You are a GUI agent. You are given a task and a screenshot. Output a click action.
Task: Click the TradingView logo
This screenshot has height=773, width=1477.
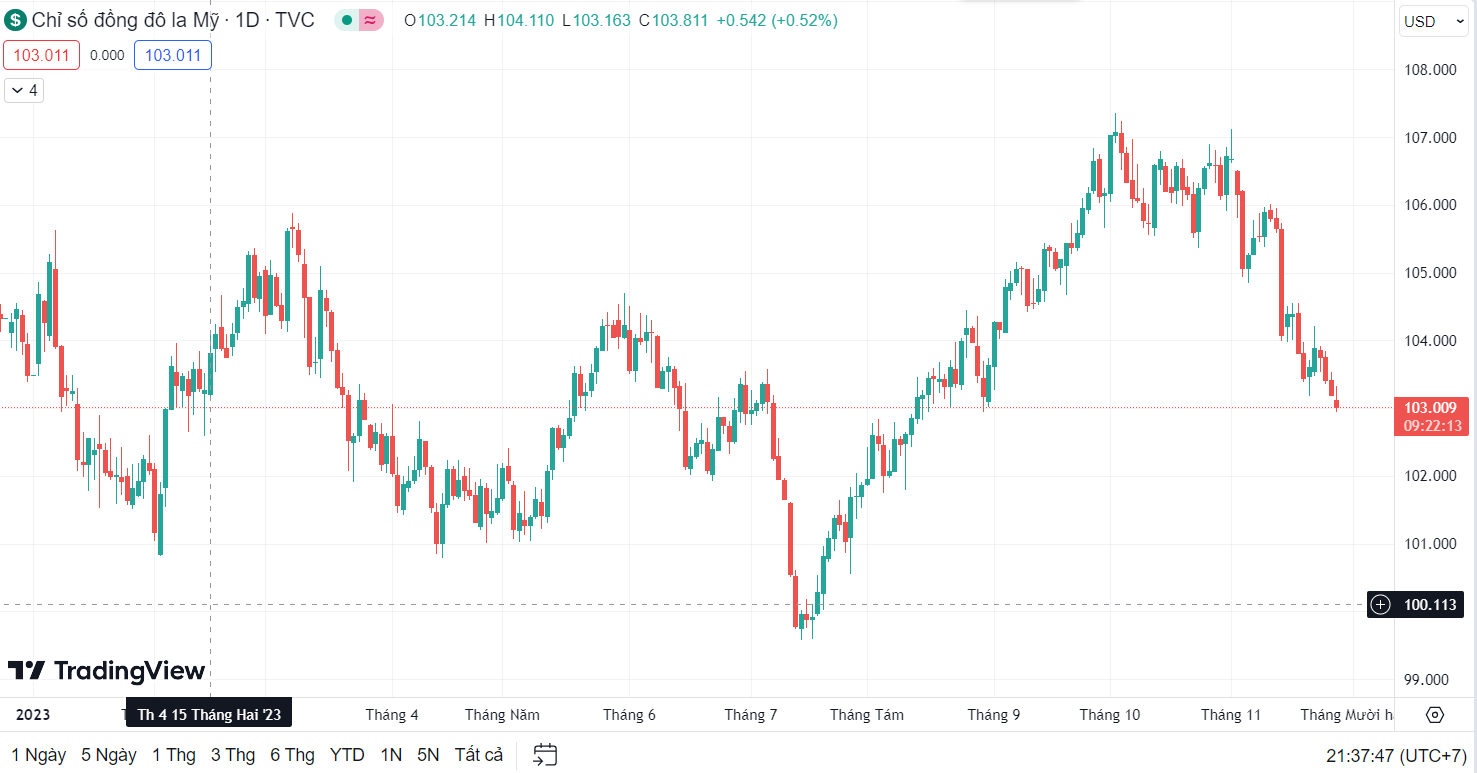click(106, 670)
